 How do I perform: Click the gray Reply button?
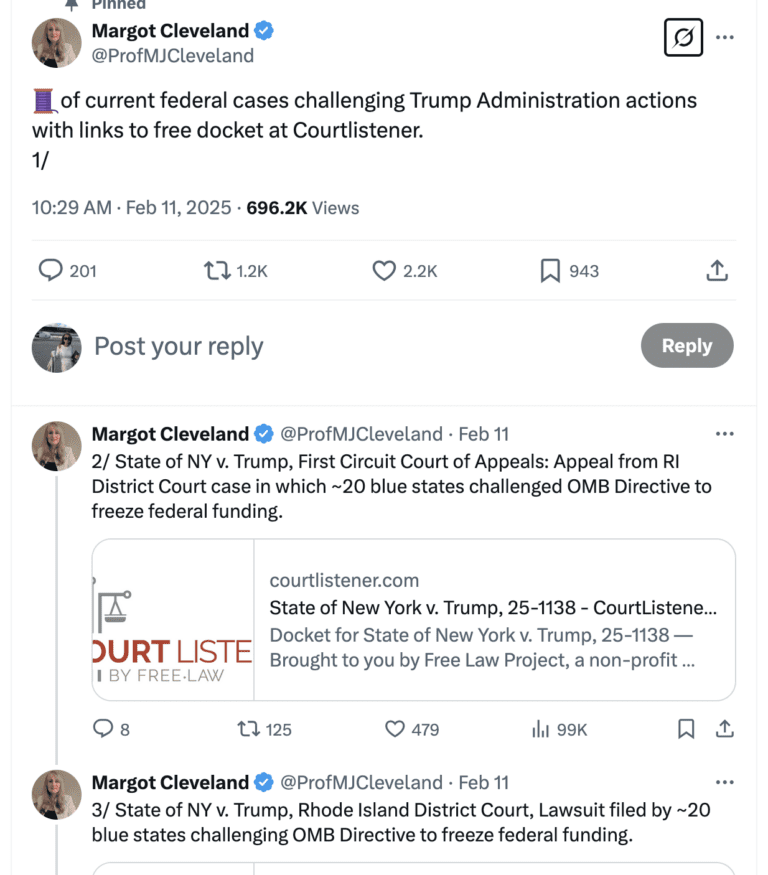click(687, 345)
